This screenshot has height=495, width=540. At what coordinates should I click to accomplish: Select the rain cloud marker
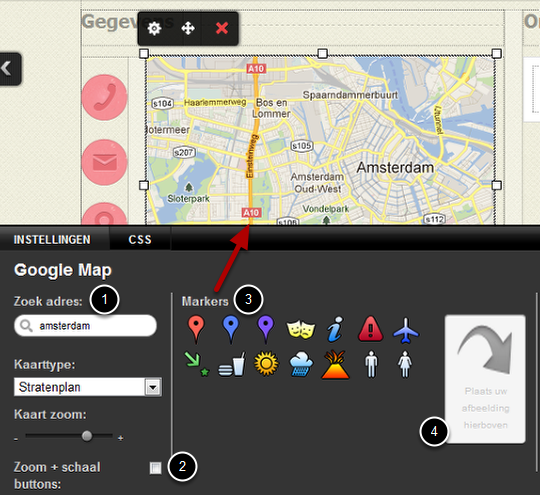click(301, 364)
